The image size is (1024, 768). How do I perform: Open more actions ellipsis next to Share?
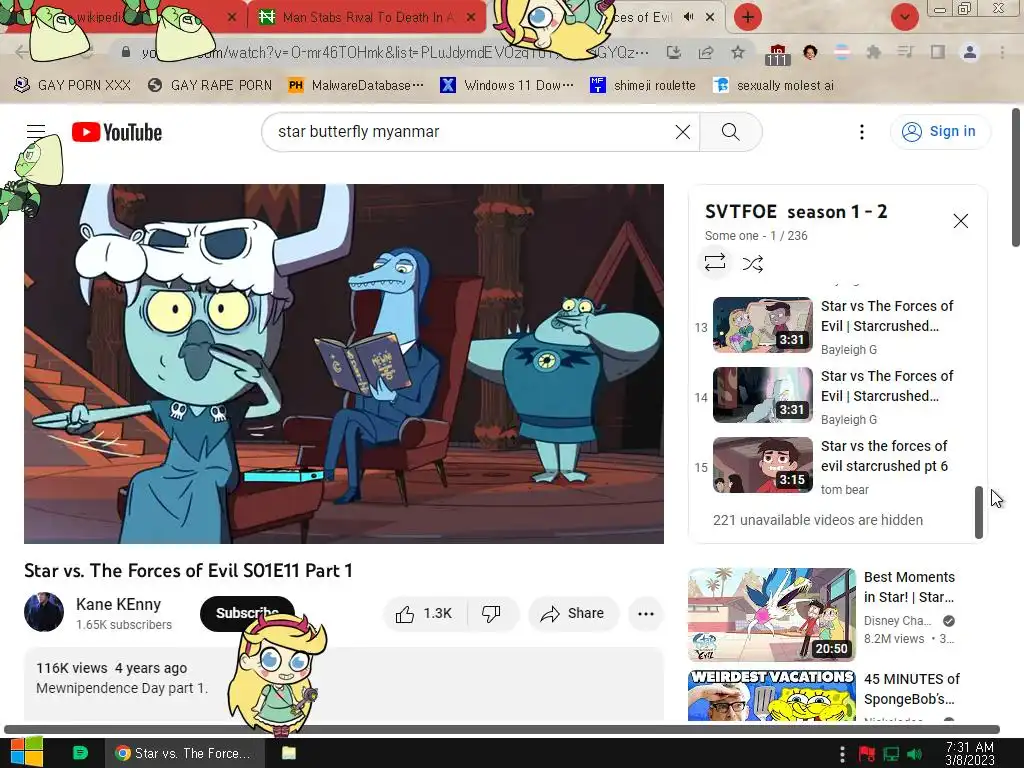(x=645, y=613)
